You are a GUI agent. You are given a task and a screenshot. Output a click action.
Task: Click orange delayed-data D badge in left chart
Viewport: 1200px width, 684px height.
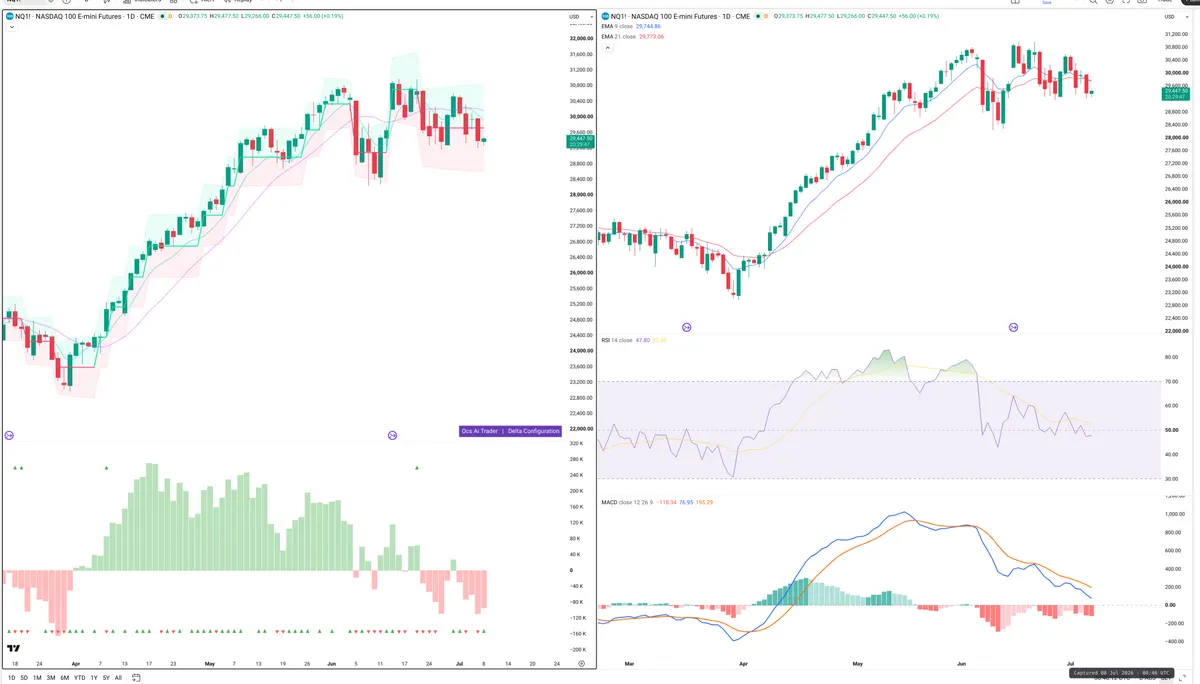coord(170,16)
